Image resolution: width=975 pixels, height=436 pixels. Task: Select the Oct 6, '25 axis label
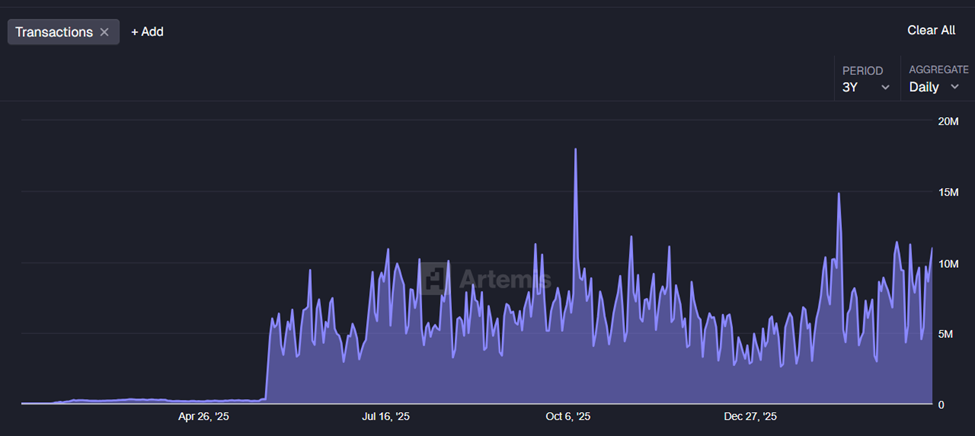coord(568,416)
